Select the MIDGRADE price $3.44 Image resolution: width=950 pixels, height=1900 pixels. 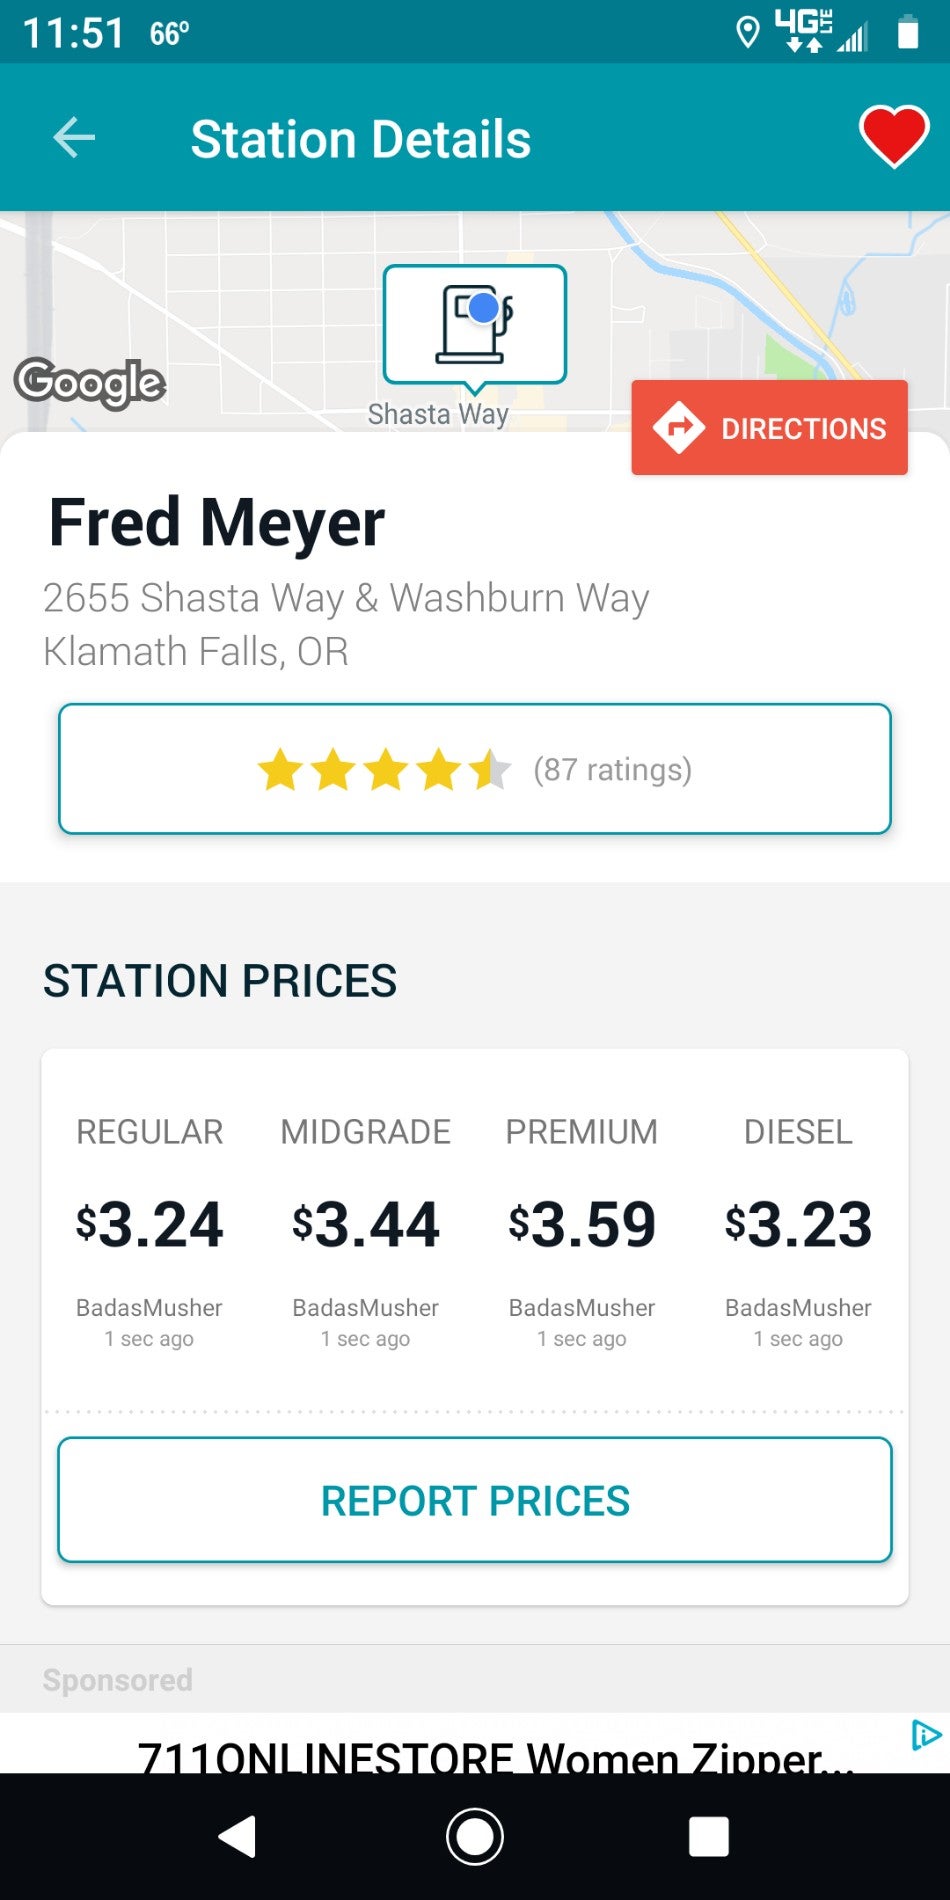click(x=366, y=1224)
